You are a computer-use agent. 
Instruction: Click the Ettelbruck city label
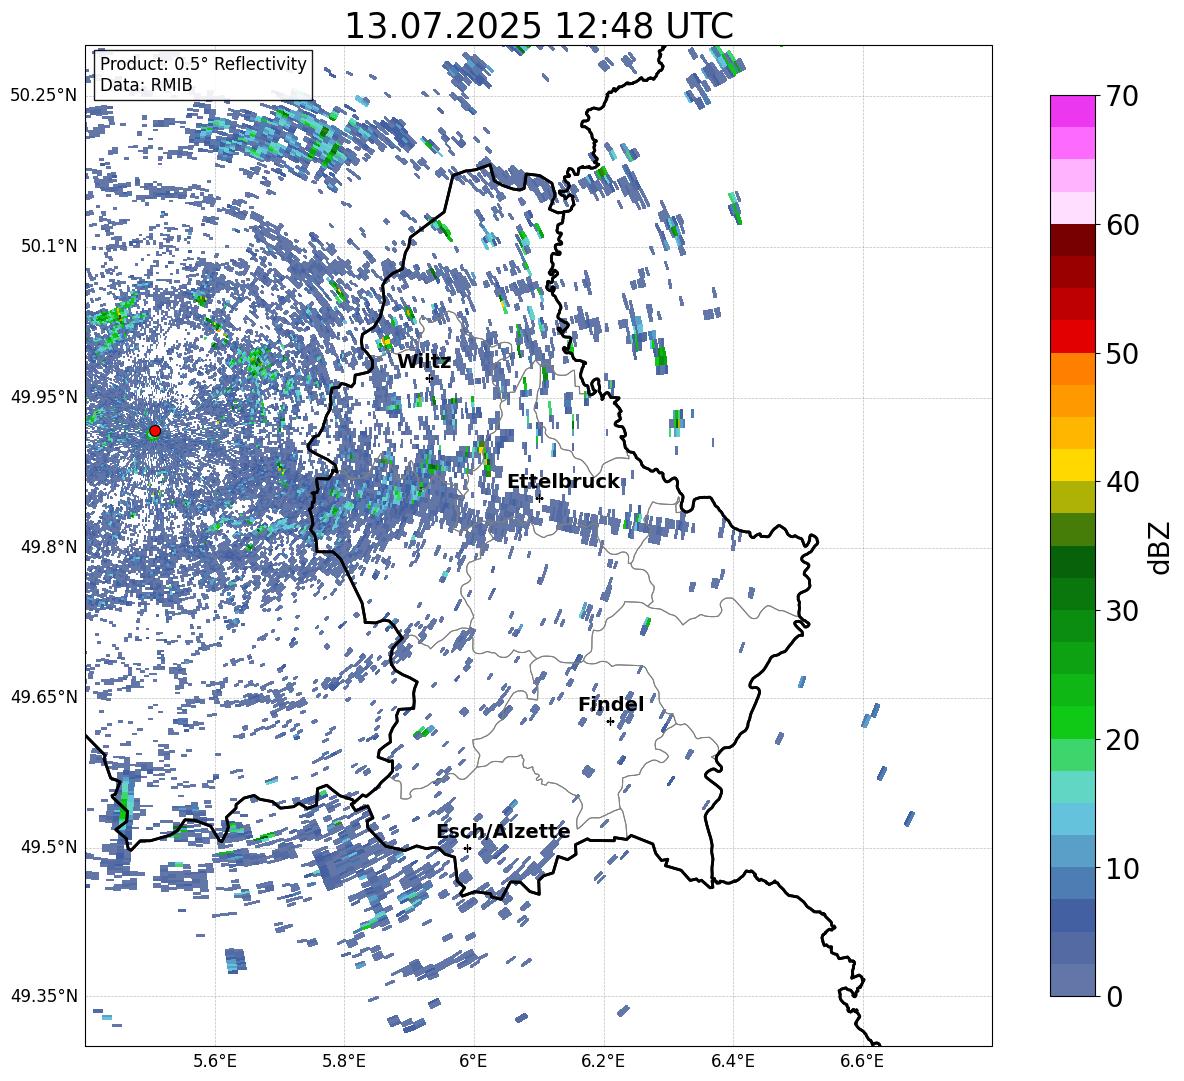(x=563, y=482)
